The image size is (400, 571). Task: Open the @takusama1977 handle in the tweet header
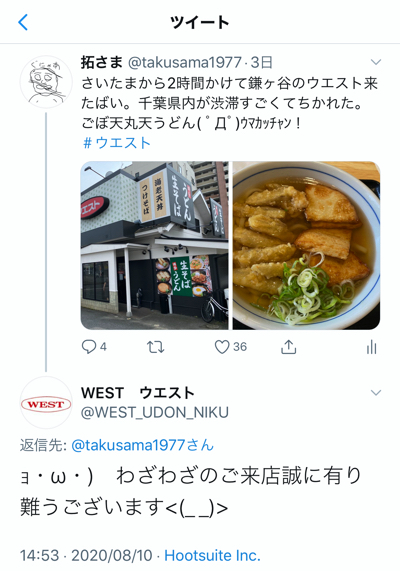point(185,62)
